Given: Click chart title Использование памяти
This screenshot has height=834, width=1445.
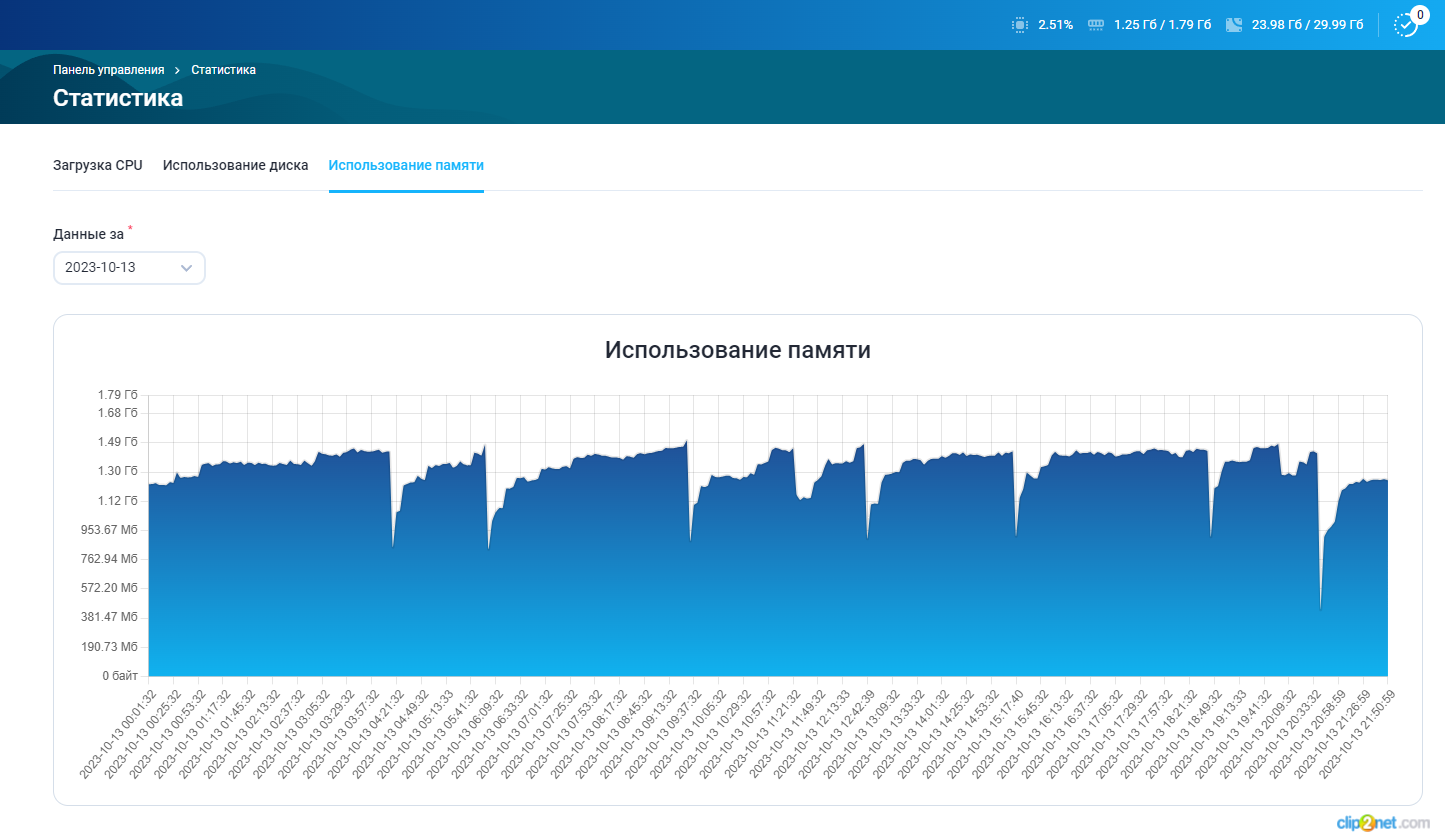Looking at the screenshot, I should point(738,350).
